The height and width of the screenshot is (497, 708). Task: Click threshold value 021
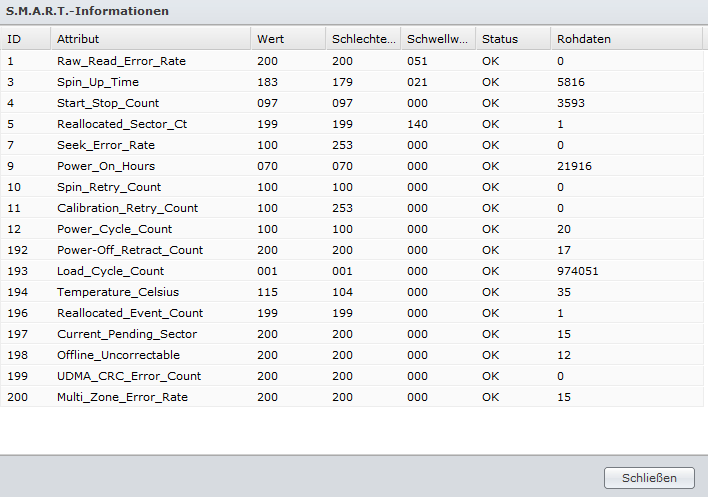417,82
